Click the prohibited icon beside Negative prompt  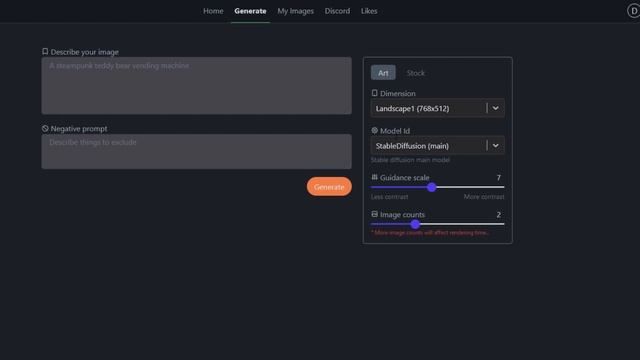[45, 128]
